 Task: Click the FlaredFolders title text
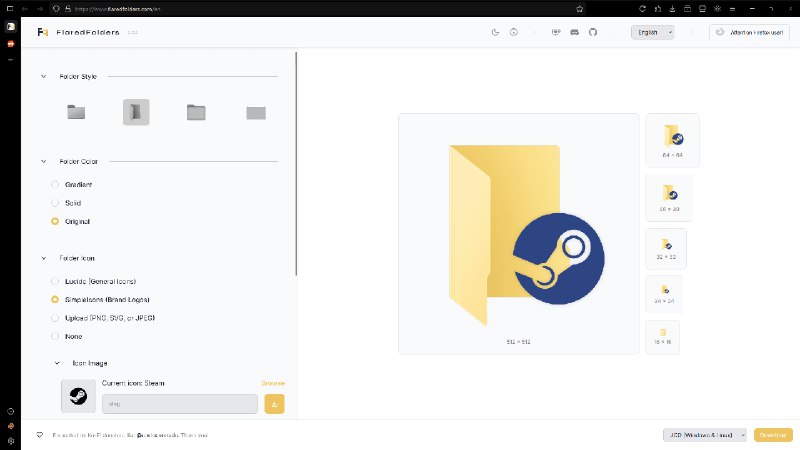tap(88, 32)
